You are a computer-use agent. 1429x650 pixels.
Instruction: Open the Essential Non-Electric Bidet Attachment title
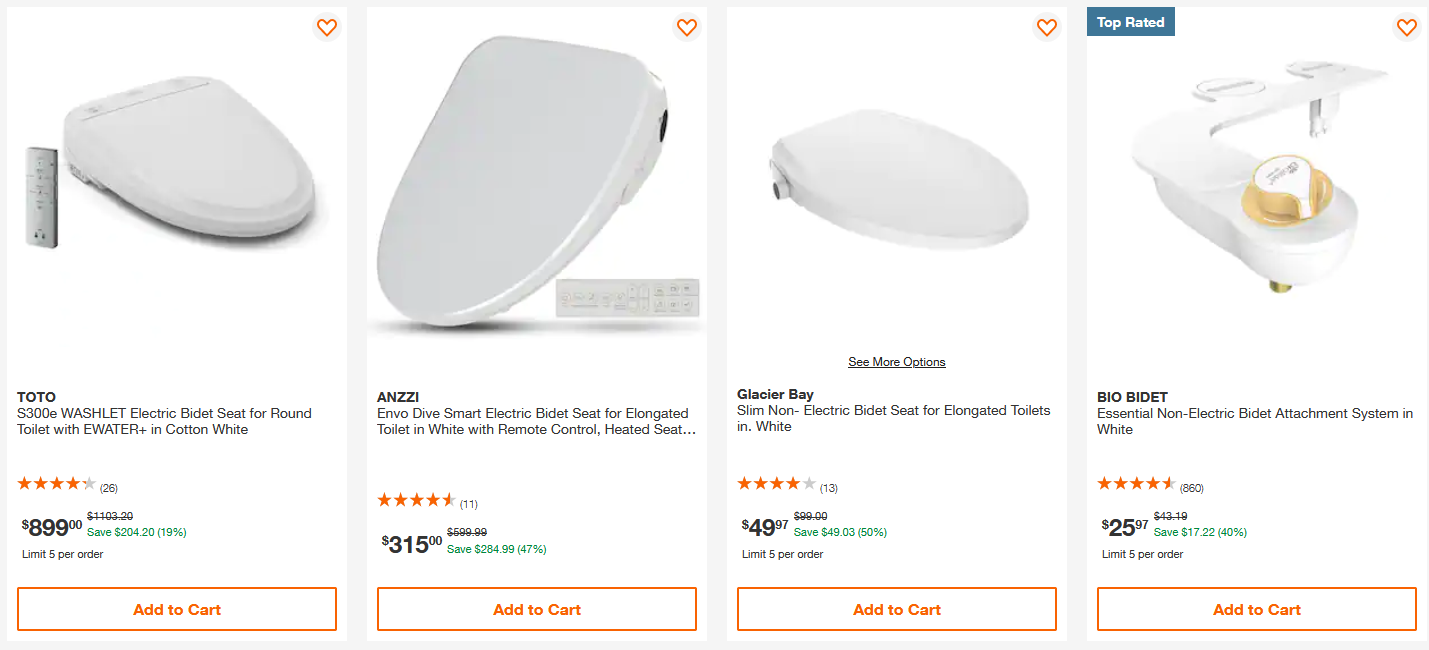[x=1255, y=421]
